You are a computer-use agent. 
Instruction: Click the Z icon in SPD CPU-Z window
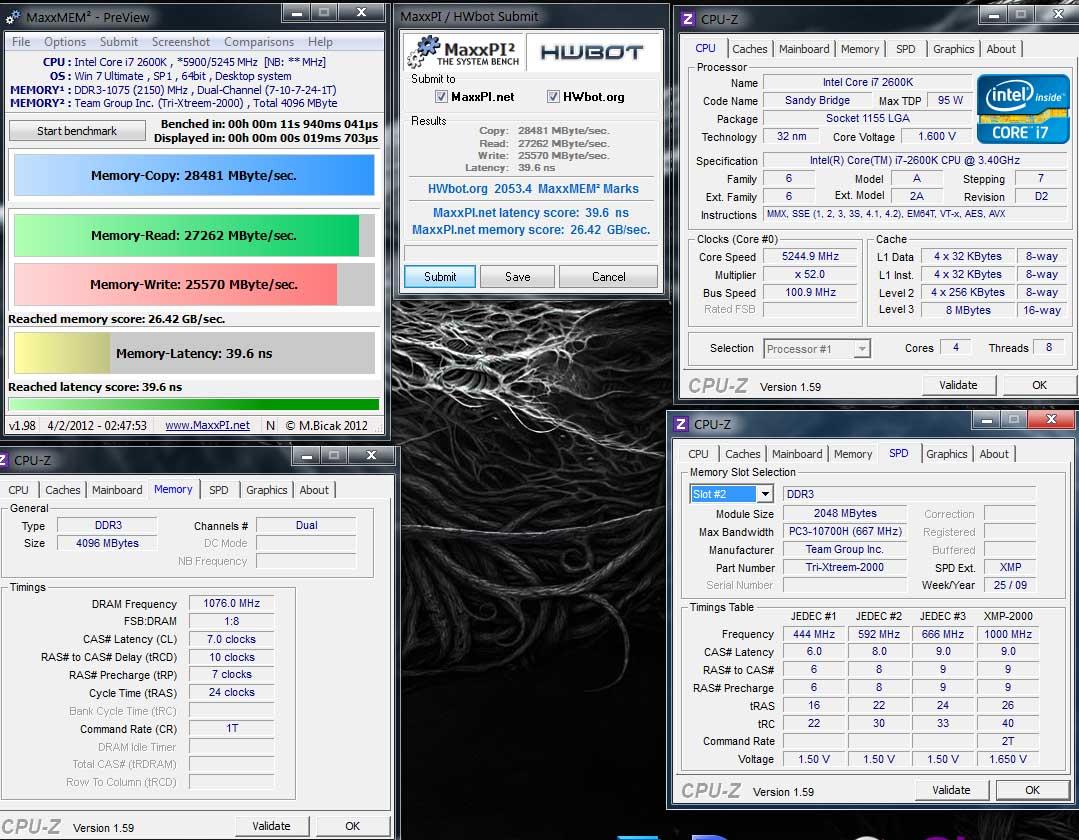[681, 424]
